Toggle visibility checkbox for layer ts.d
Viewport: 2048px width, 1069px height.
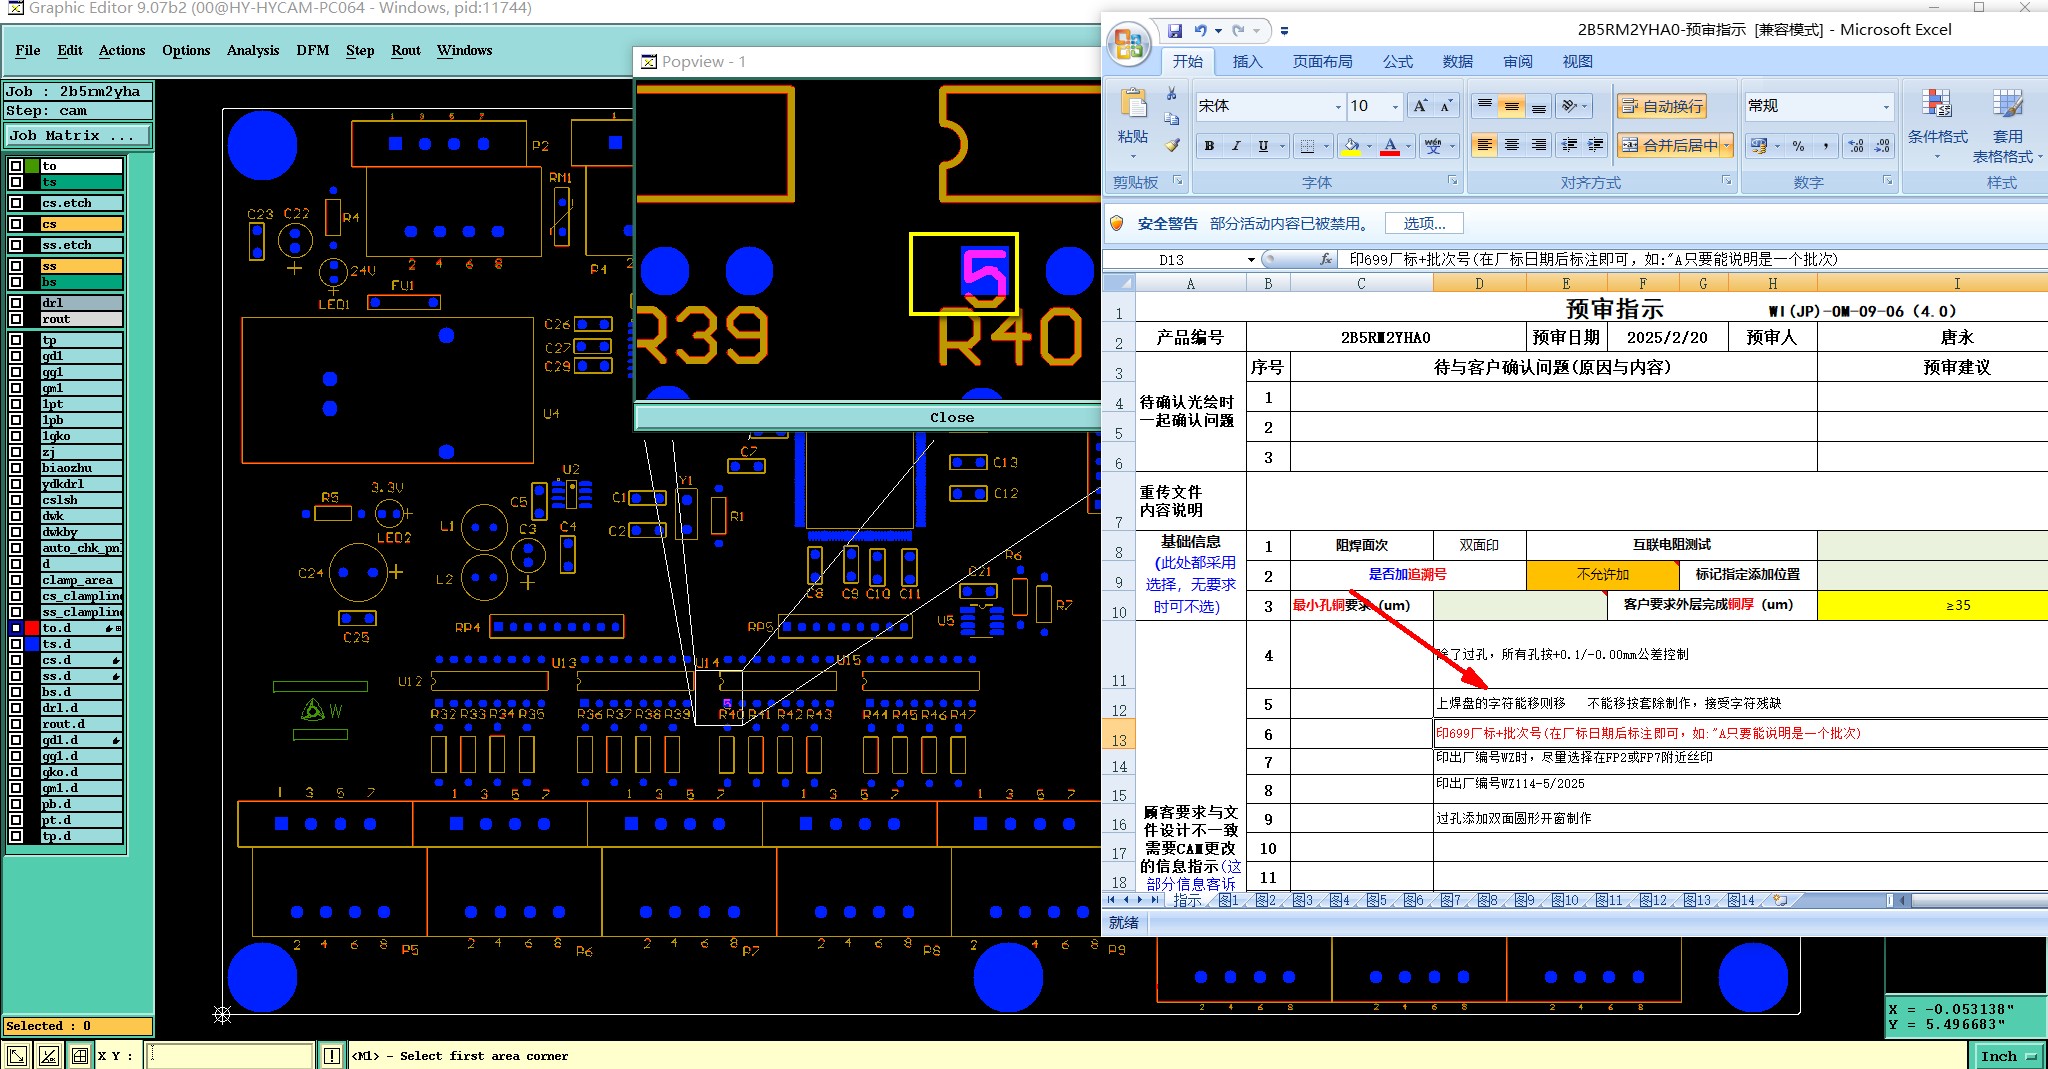16,644
